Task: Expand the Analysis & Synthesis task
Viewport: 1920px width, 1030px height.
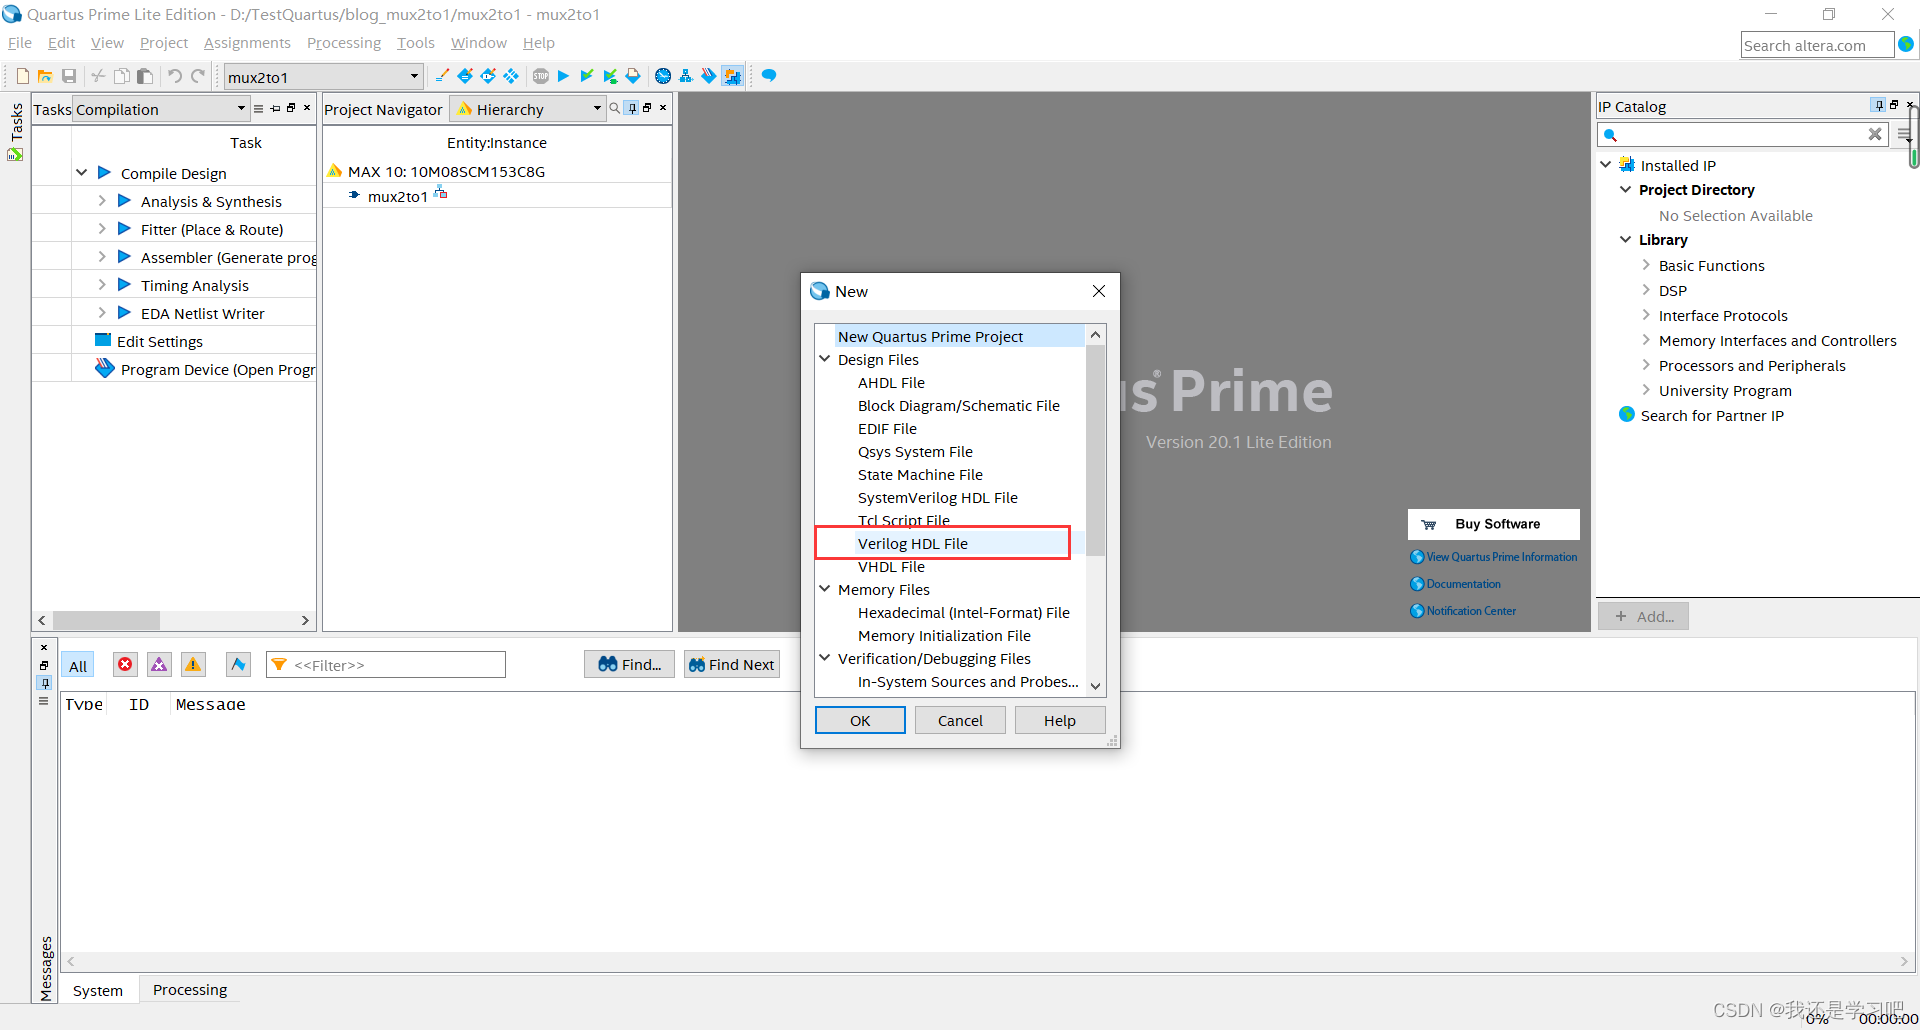Action: tap(102, 201)
